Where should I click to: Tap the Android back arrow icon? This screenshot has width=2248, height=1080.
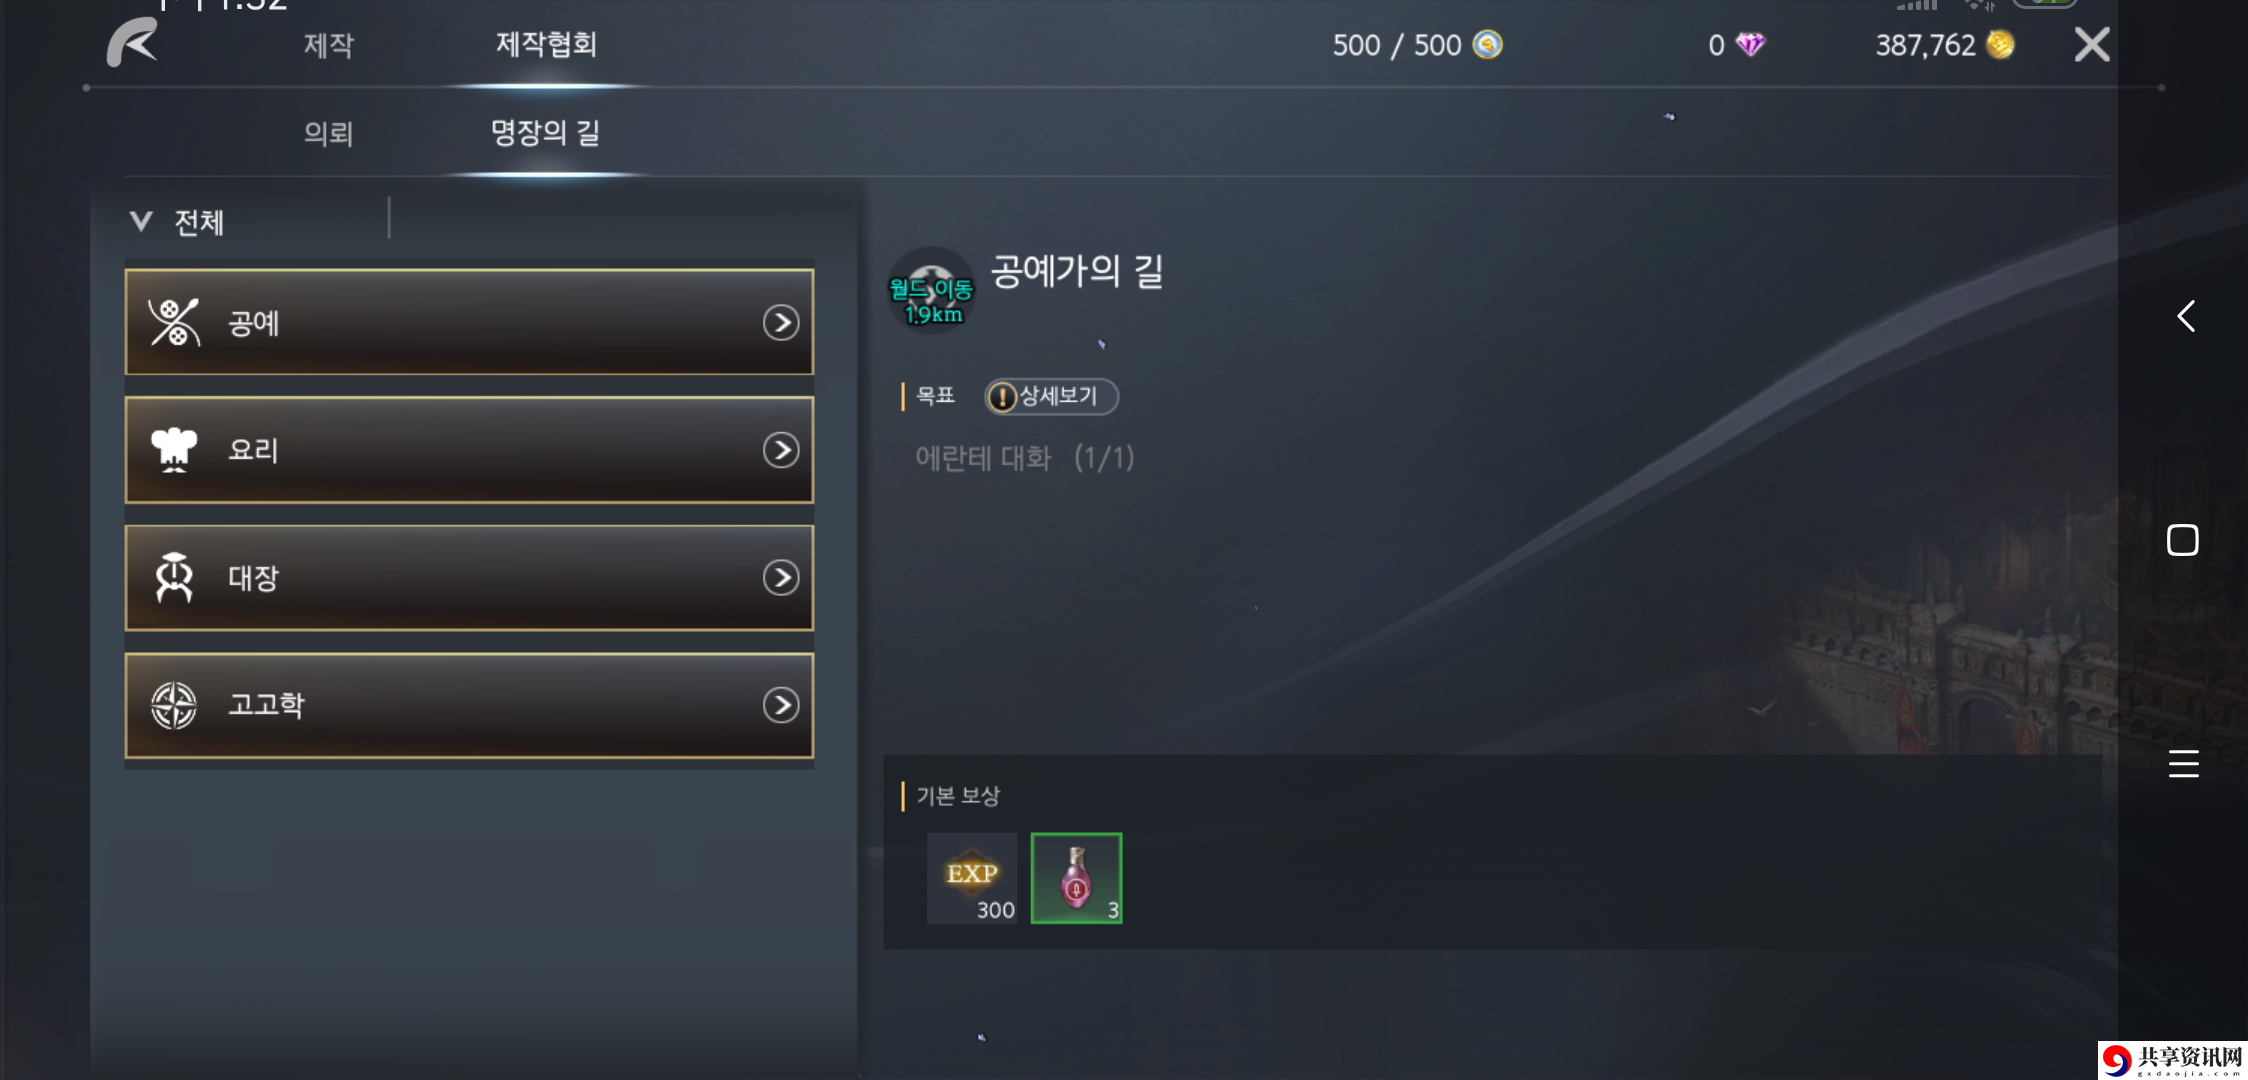coord(2186,316)
